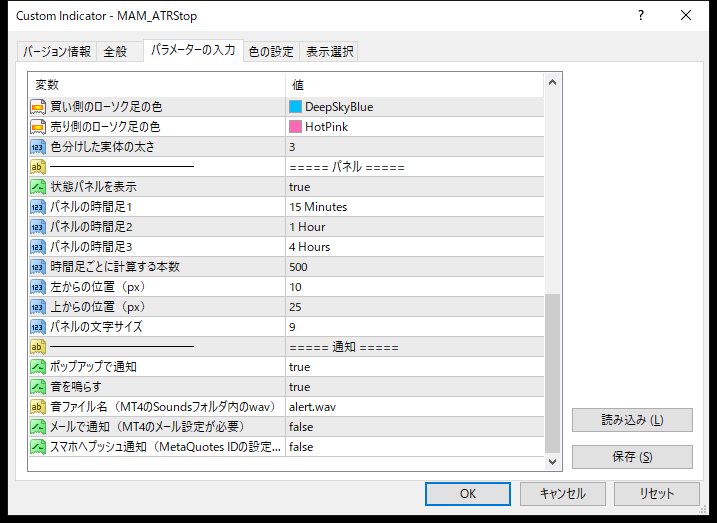Image resolution: width=717 pixels, height=523 pixels.
Task: Click the HotPink color swatch
Action: [x=295, y=127]
